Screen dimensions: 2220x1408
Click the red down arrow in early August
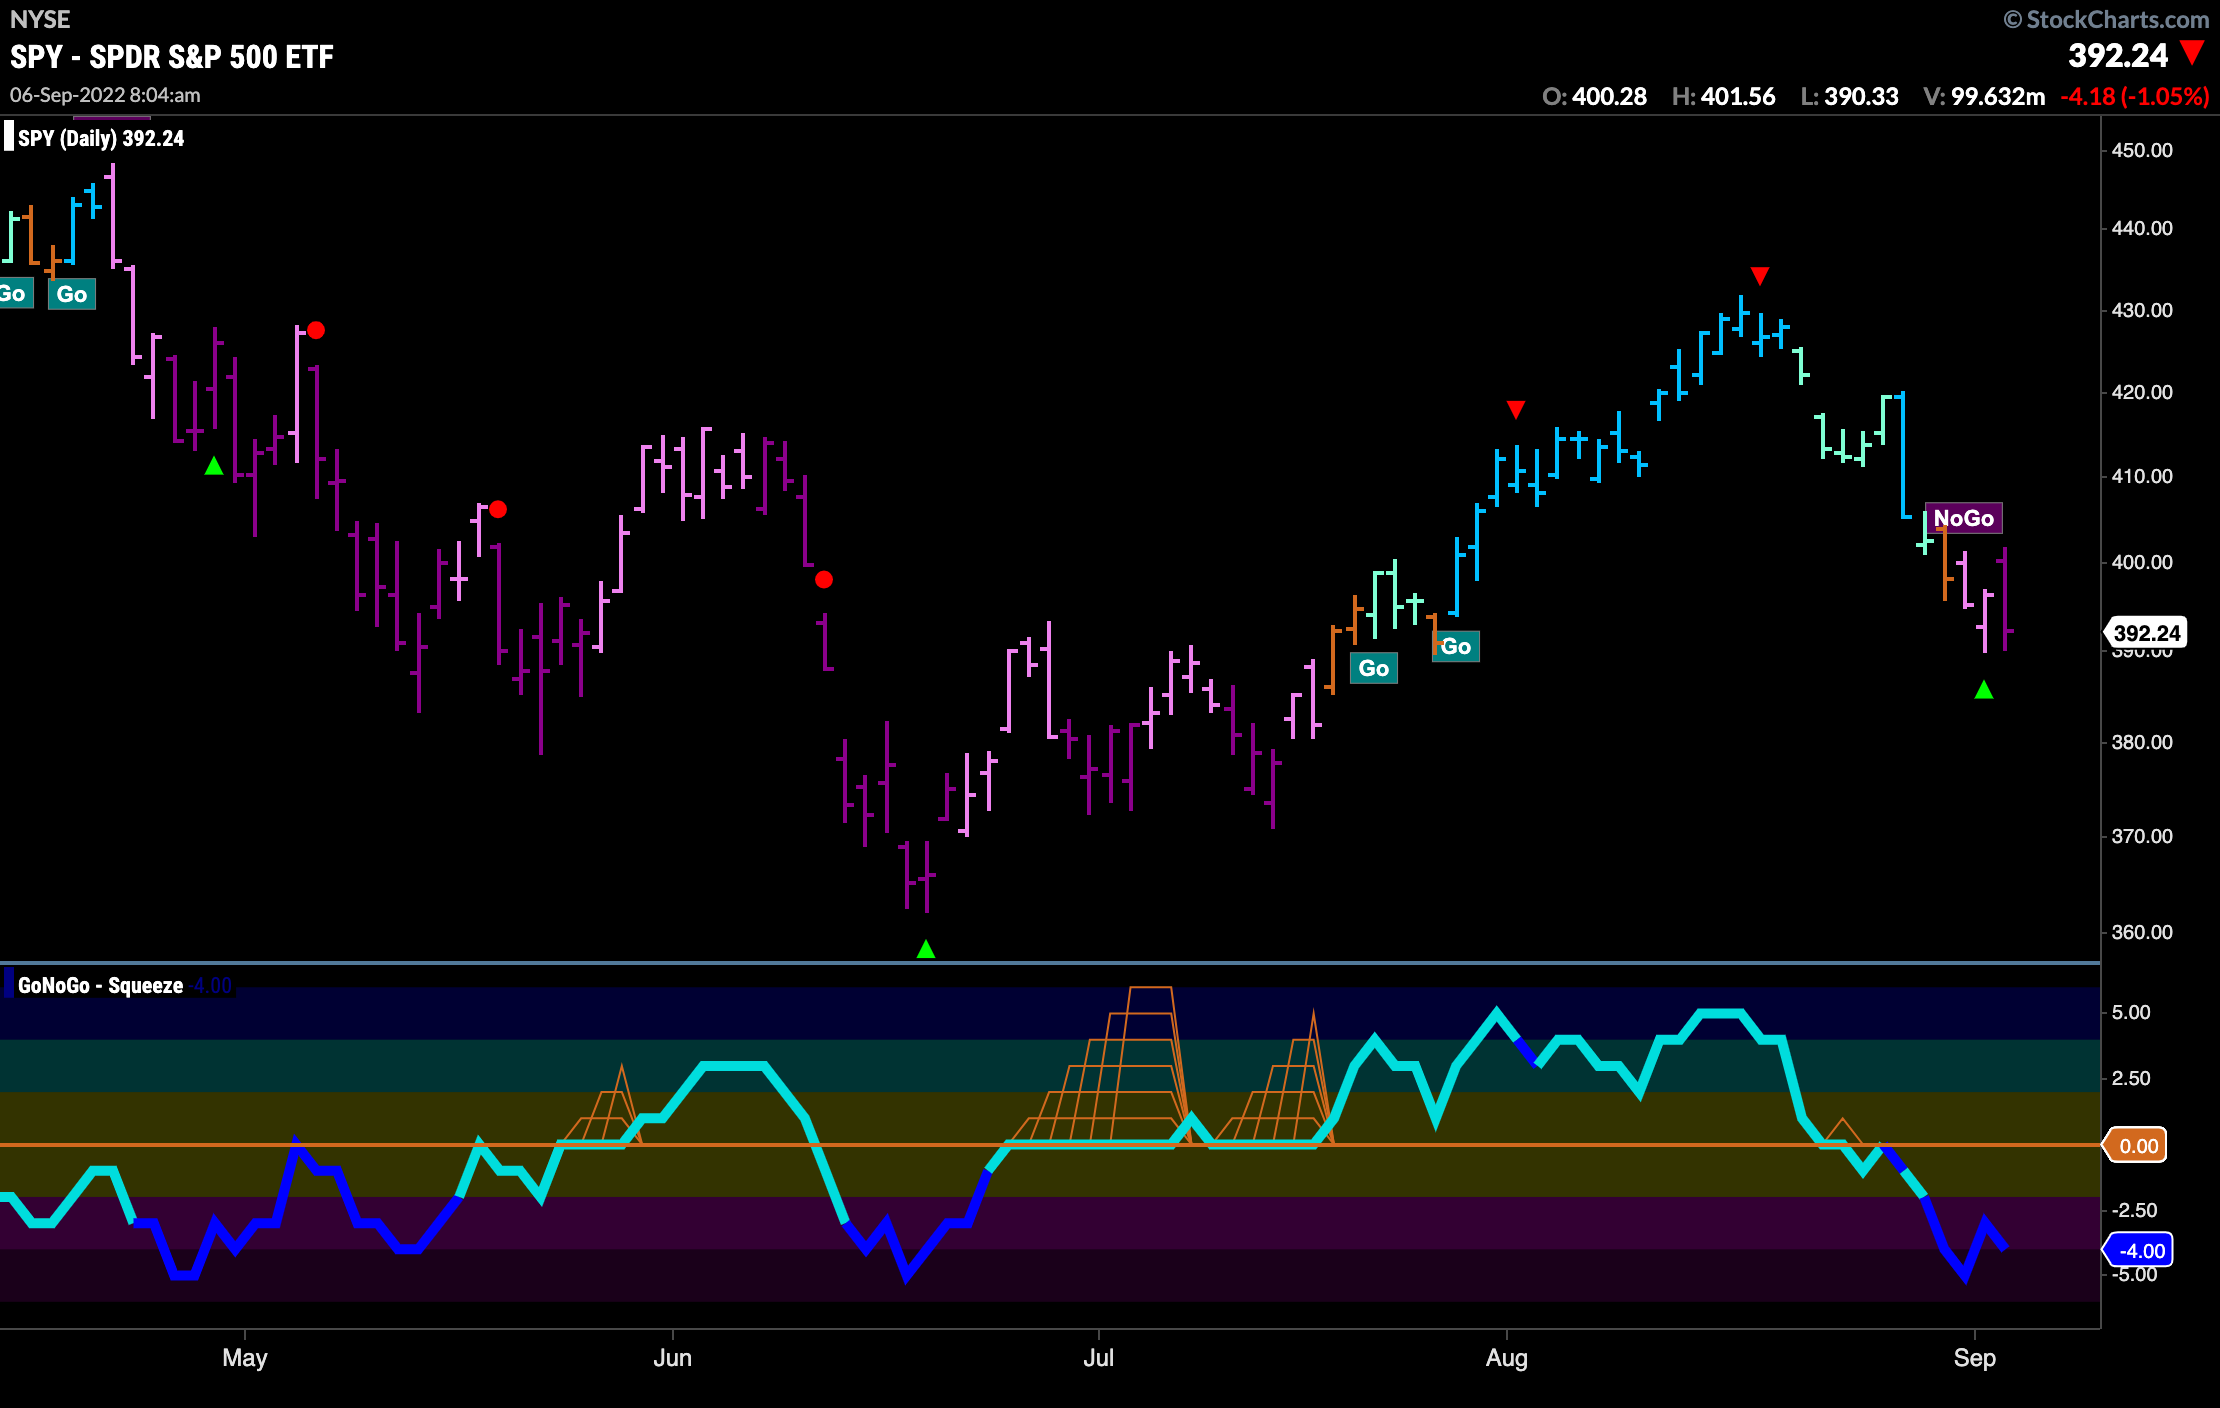click(1516, 410)
